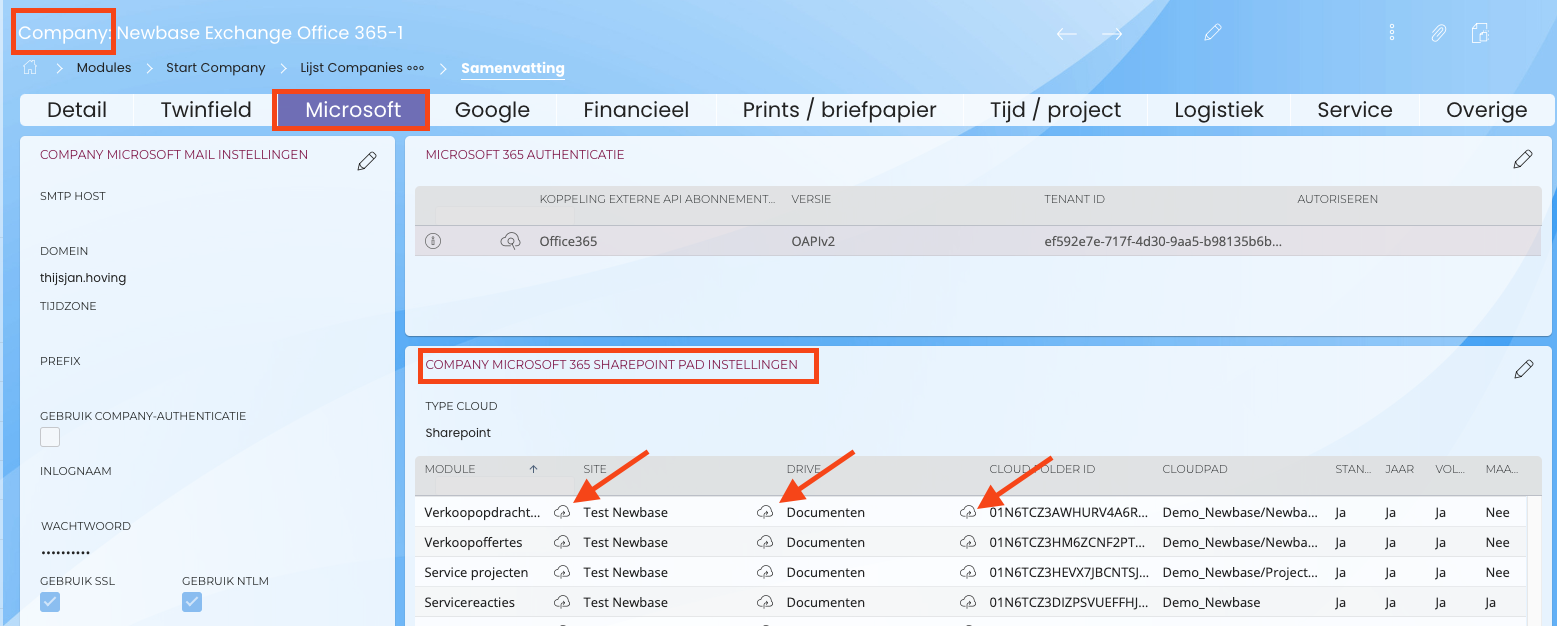The width and height of the screenshot is (1557, 626).
Task: Select folder ID 01N6TCZ3HM6ZCNF2PT
Action: [1069, 542]
